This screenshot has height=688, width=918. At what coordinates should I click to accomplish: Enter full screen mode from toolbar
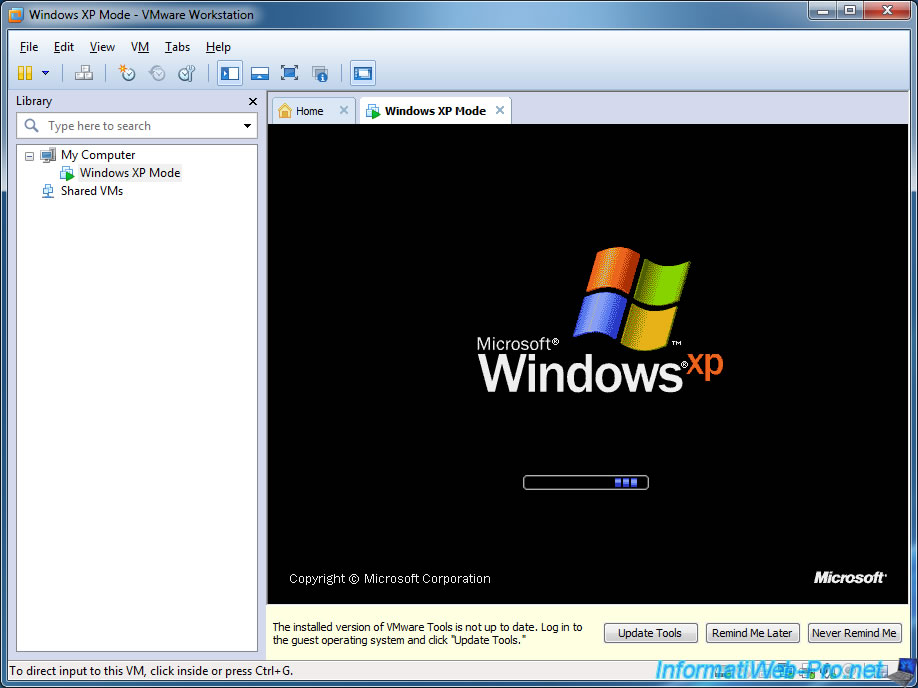(x=289, y=73)
